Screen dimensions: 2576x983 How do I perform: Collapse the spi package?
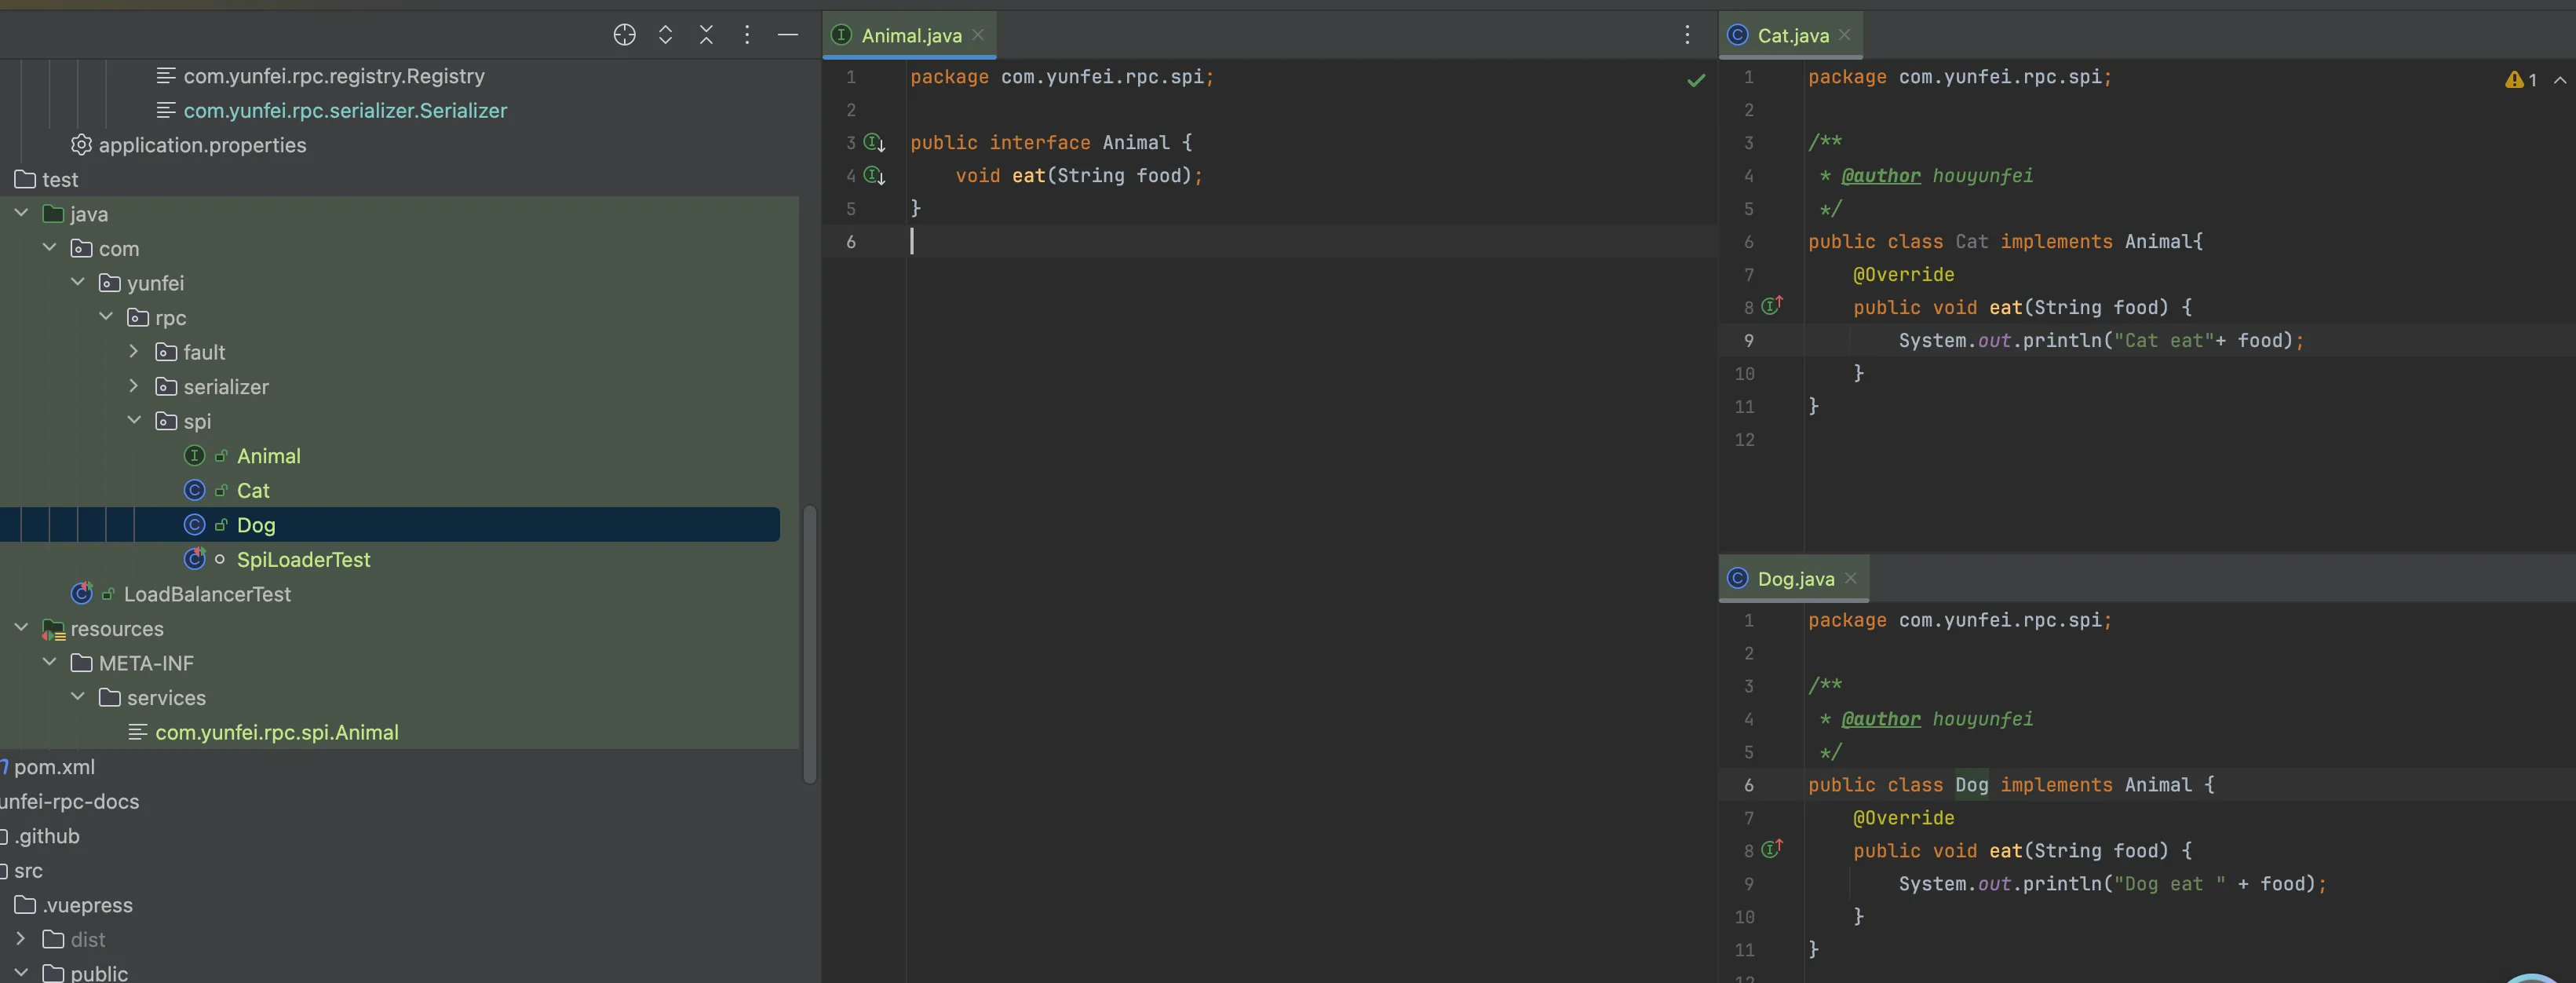point(134,421)
